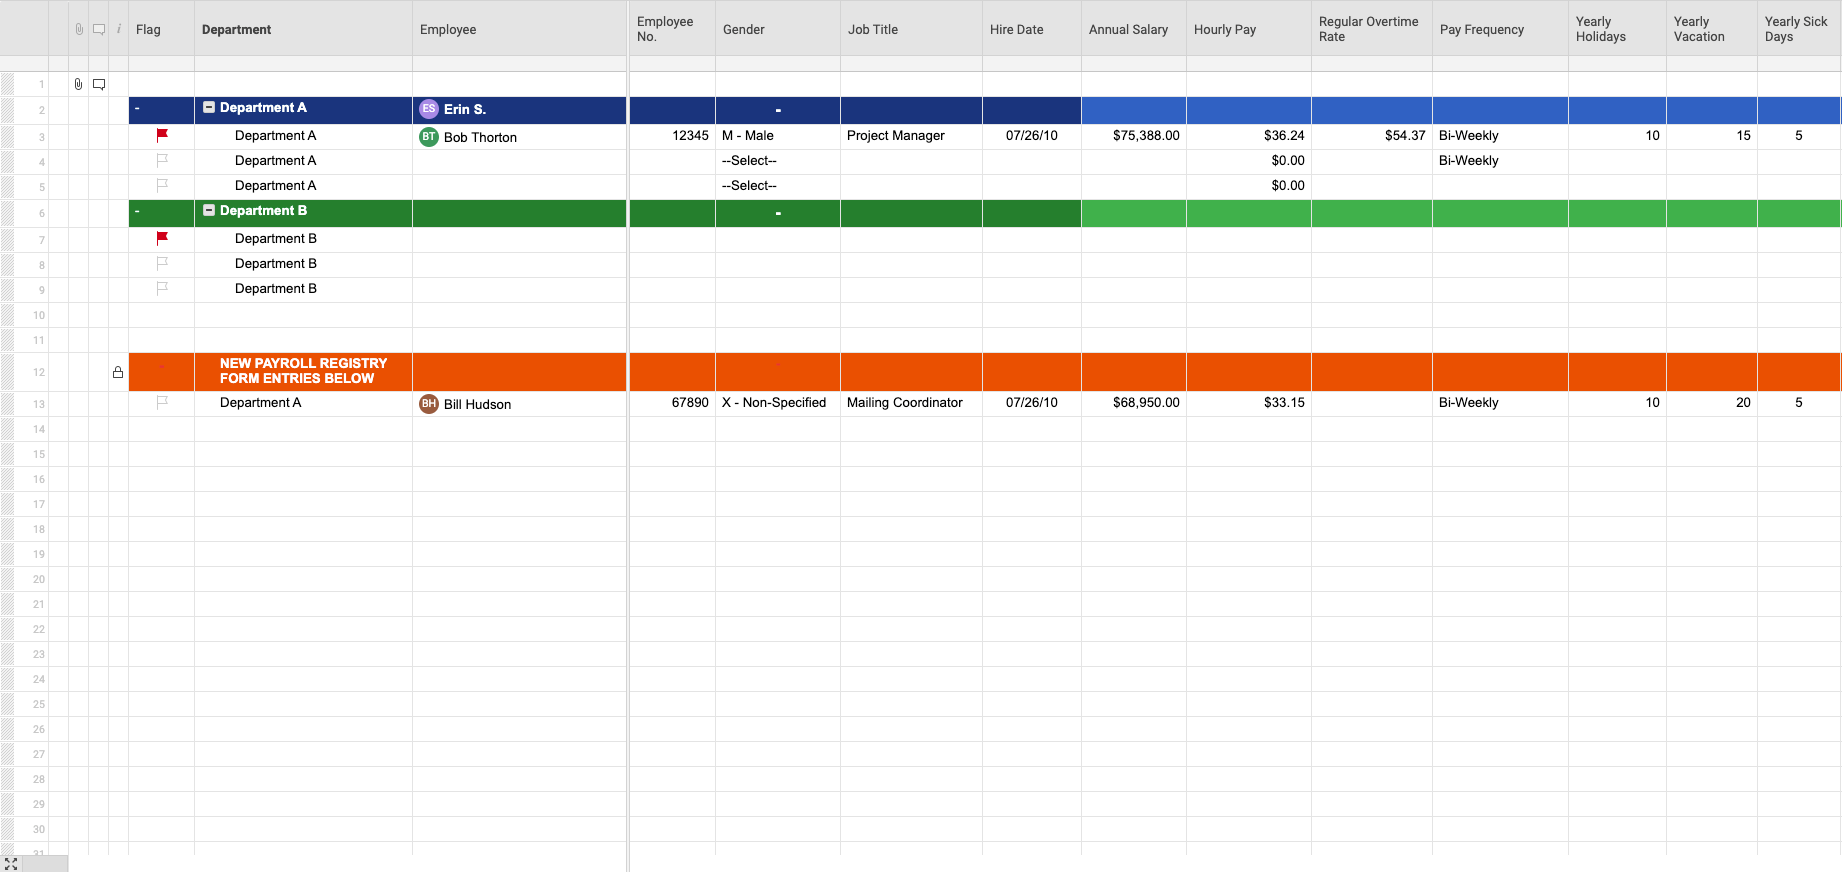Click the Flag column header

[x=161, y=29]
